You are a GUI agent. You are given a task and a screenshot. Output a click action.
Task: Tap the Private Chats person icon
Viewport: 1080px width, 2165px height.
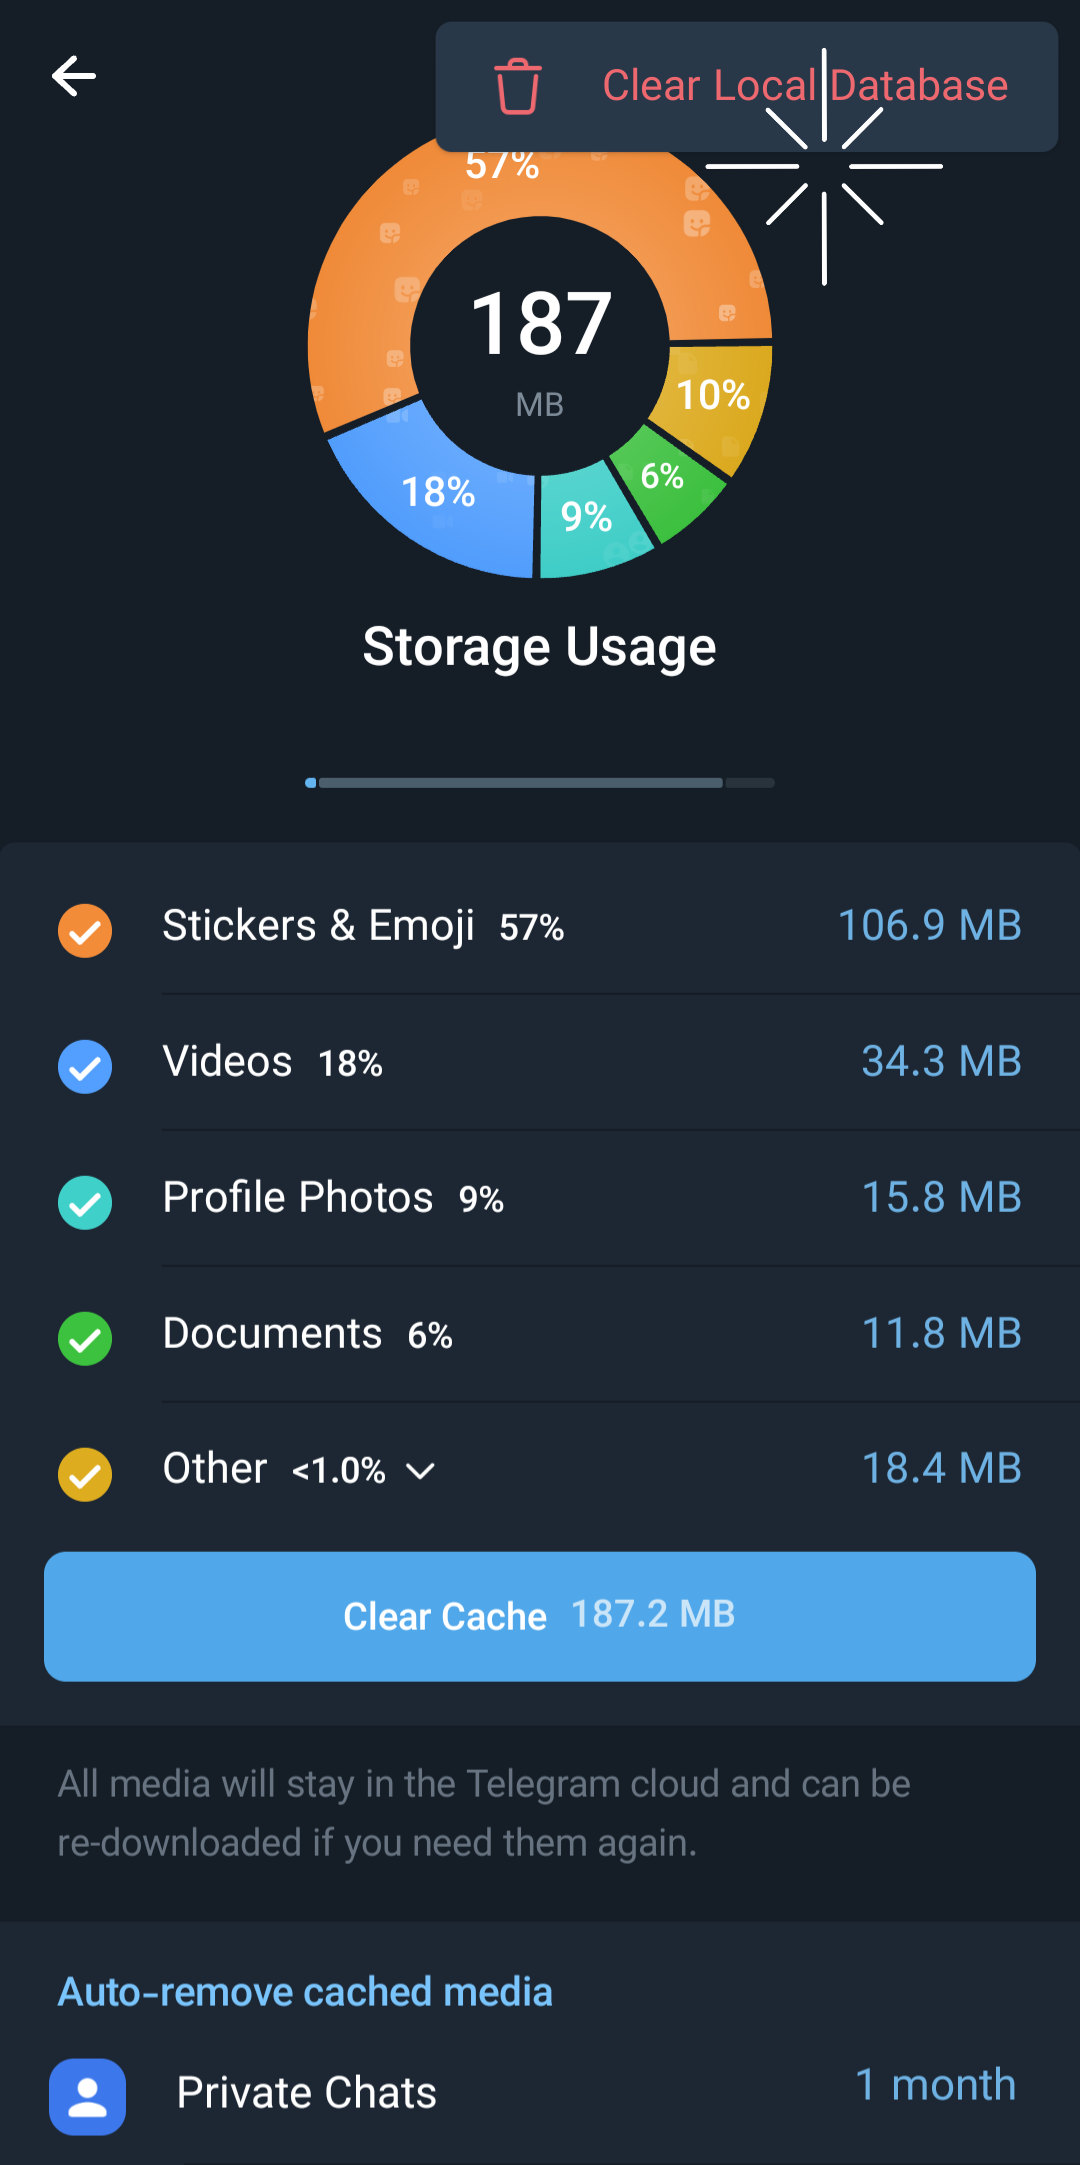(88, 2096)
